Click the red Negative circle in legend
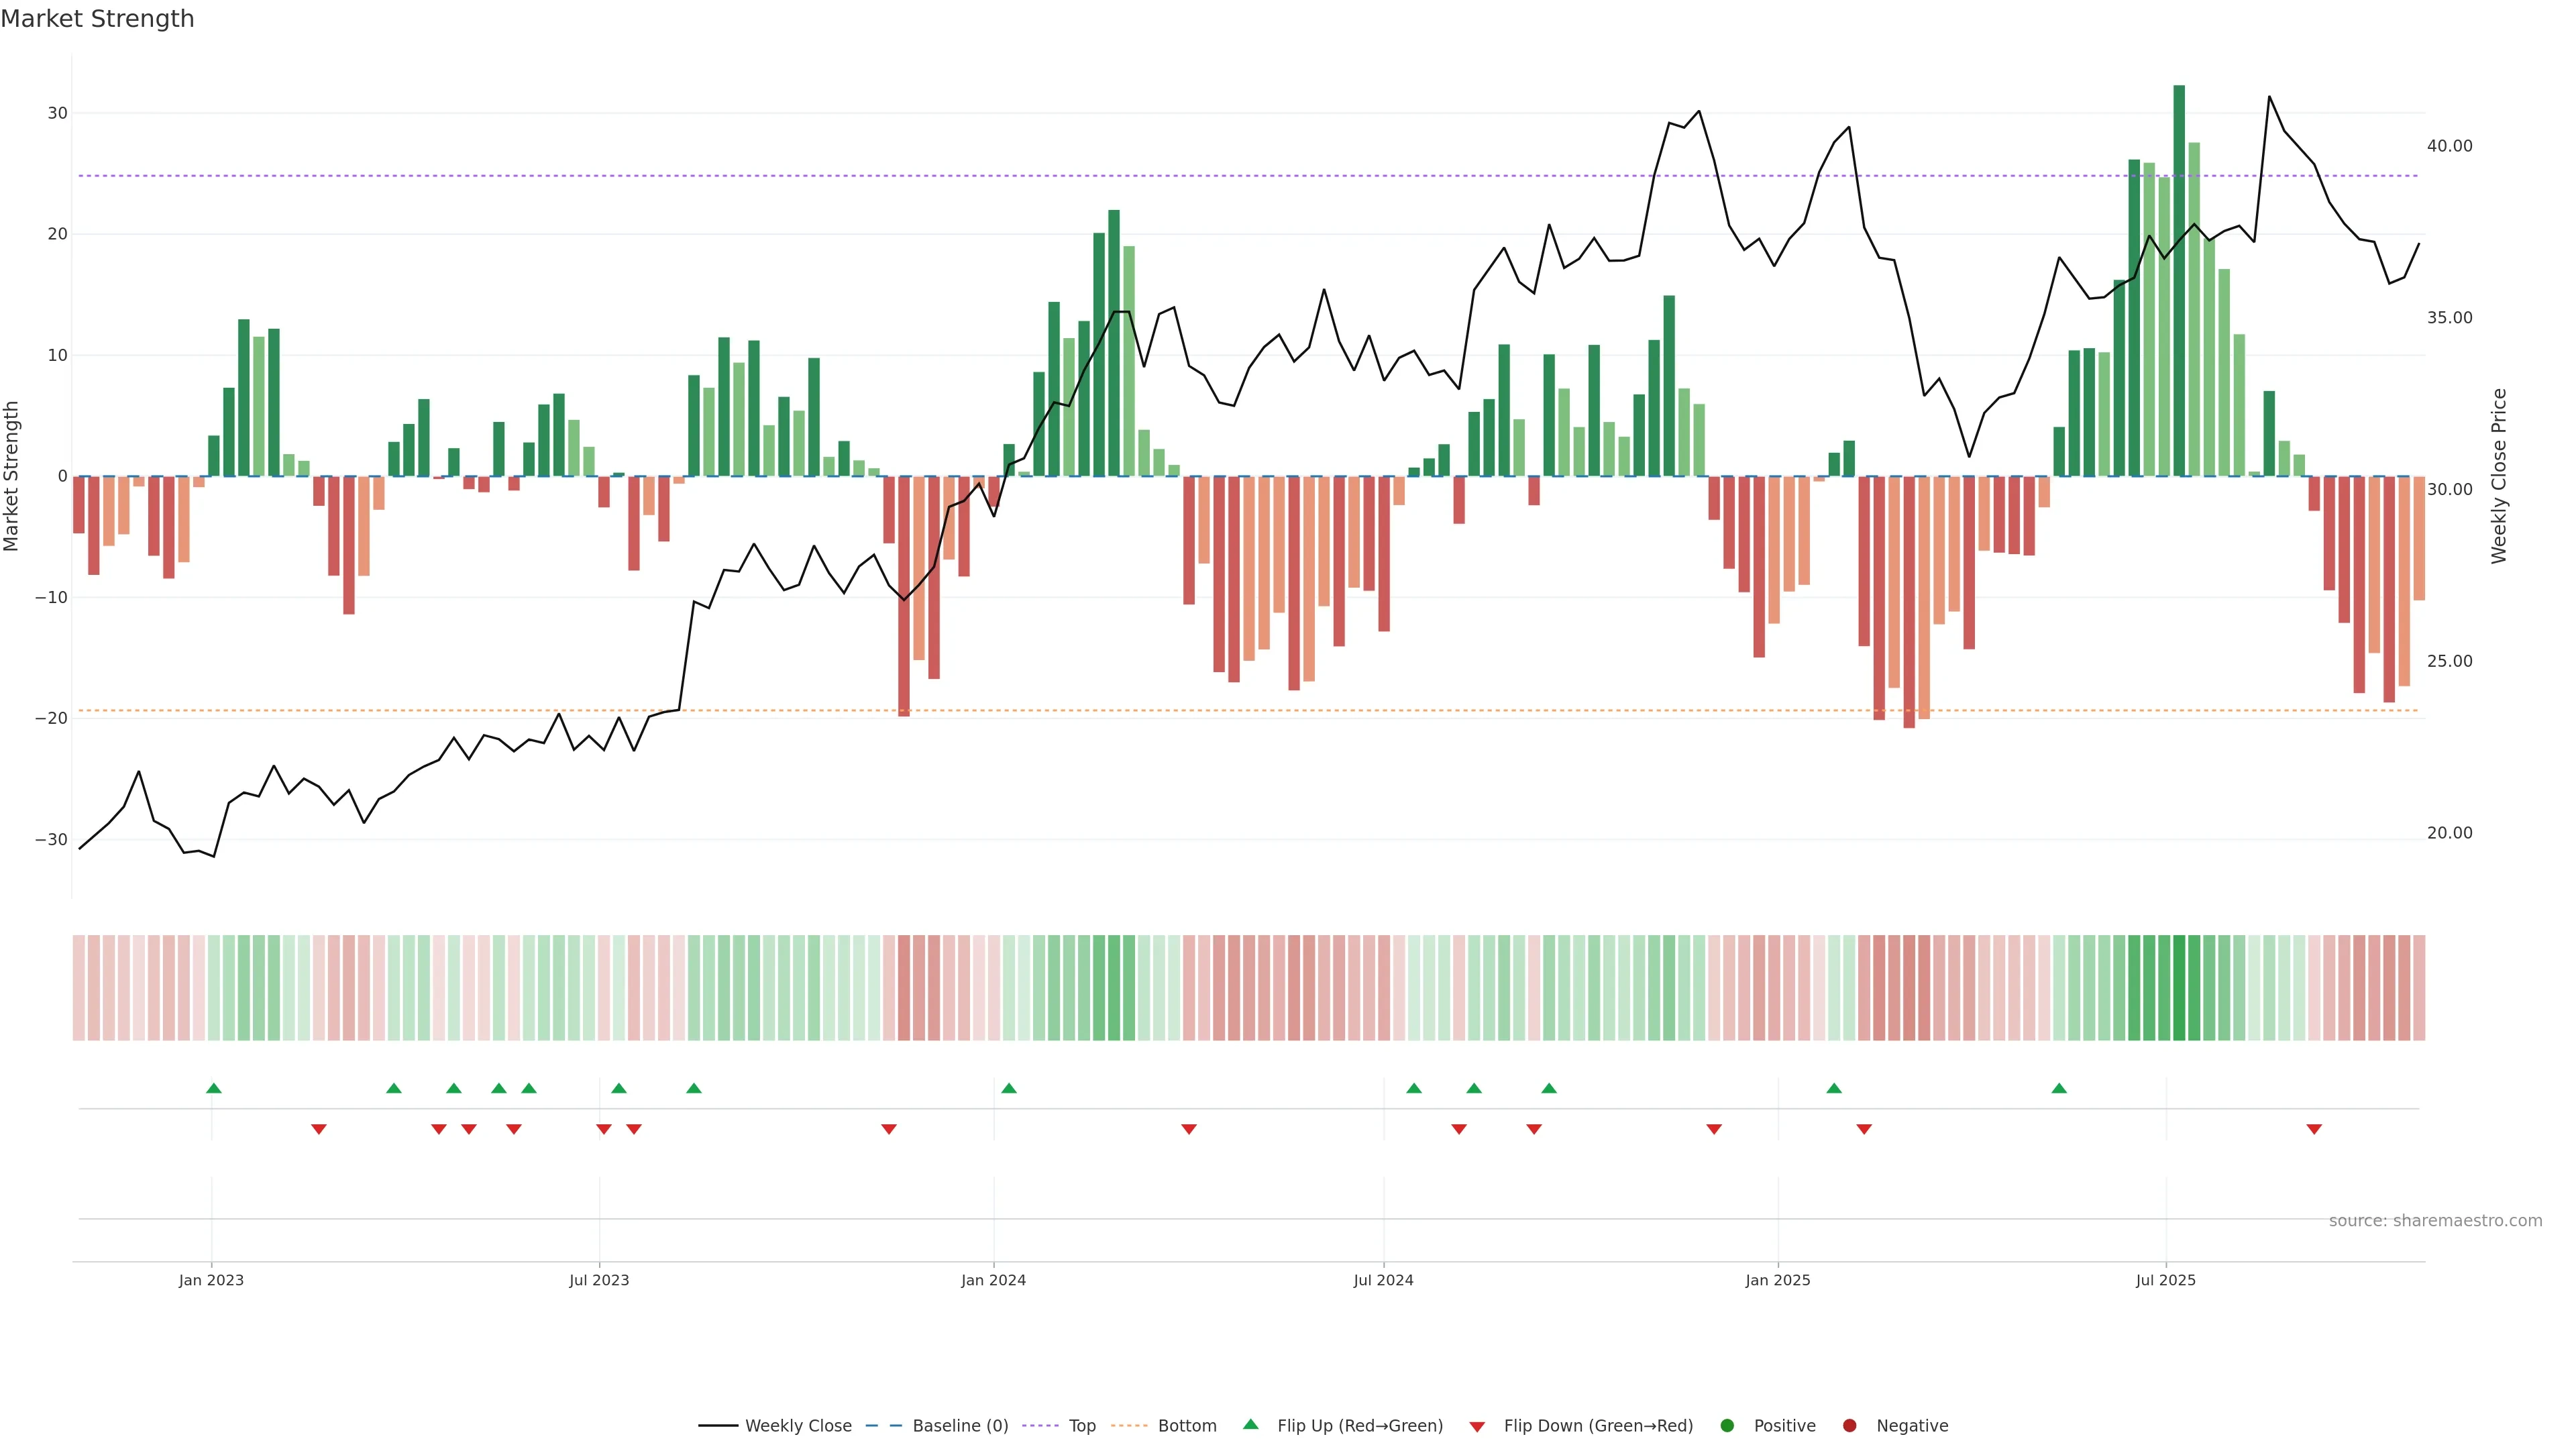Screen dimensions: 2576x1449 pos(1849,1425)
